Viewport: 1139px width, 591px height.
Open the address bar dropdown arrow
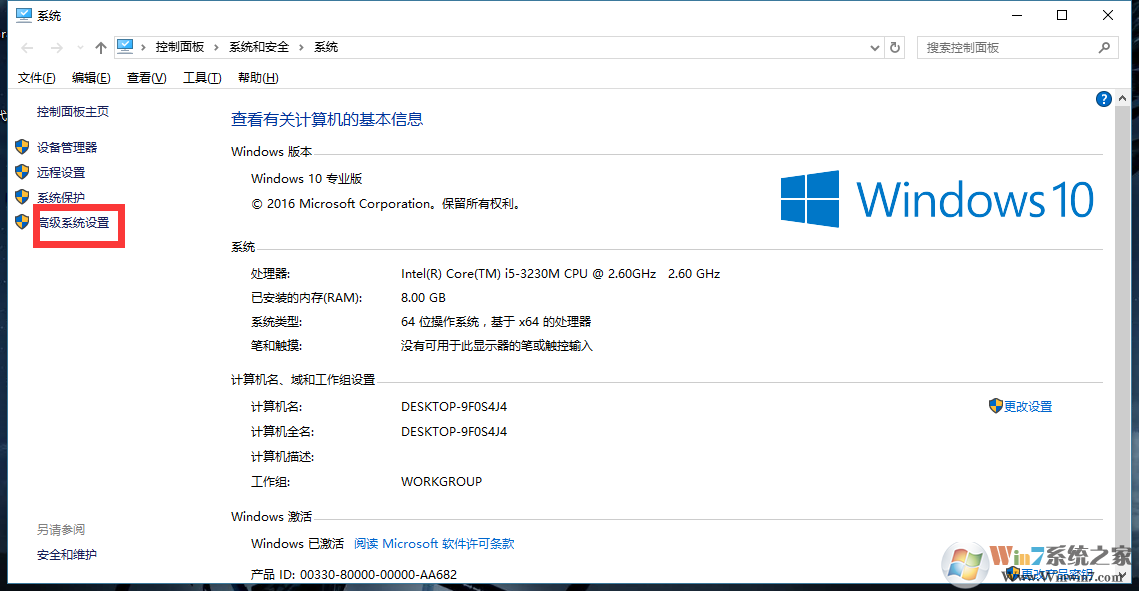pyautogui.click(x=874, y=47)
